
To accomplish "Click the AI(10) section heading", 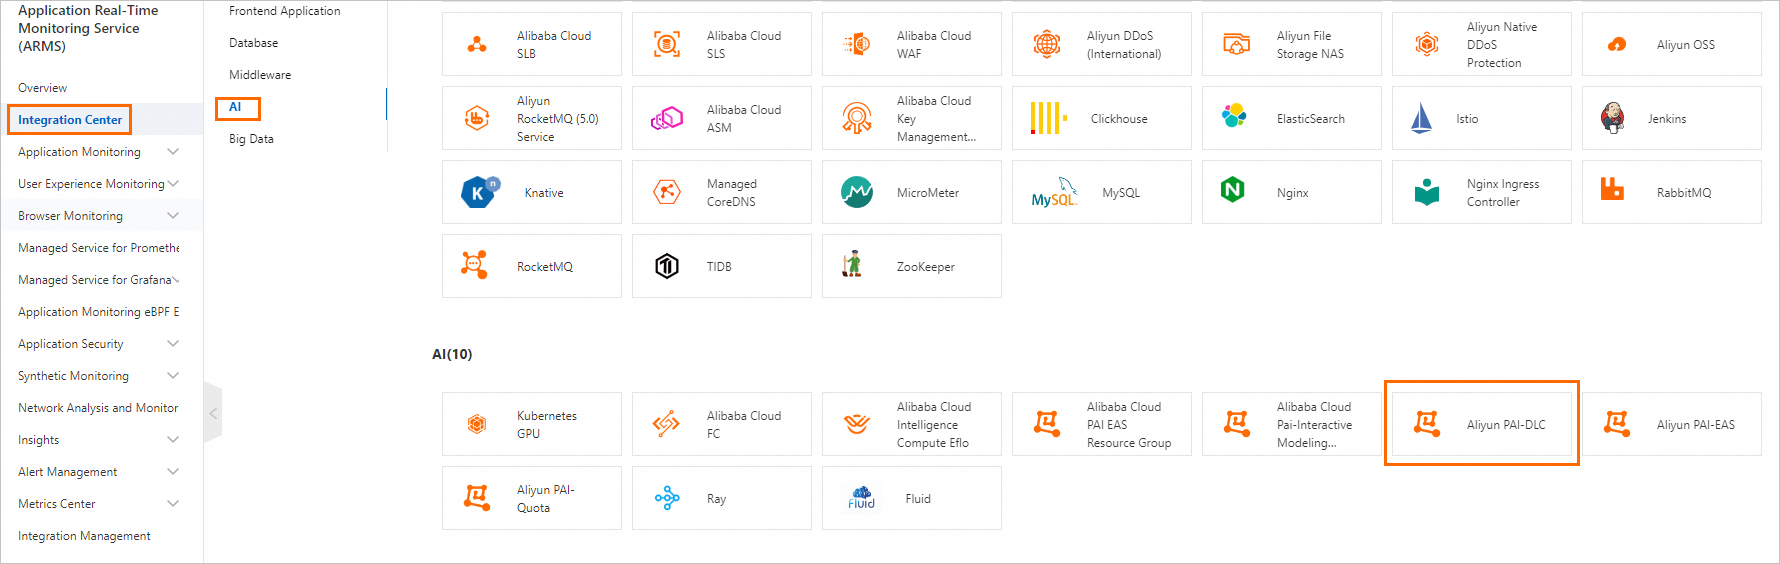I will [452, 354].
